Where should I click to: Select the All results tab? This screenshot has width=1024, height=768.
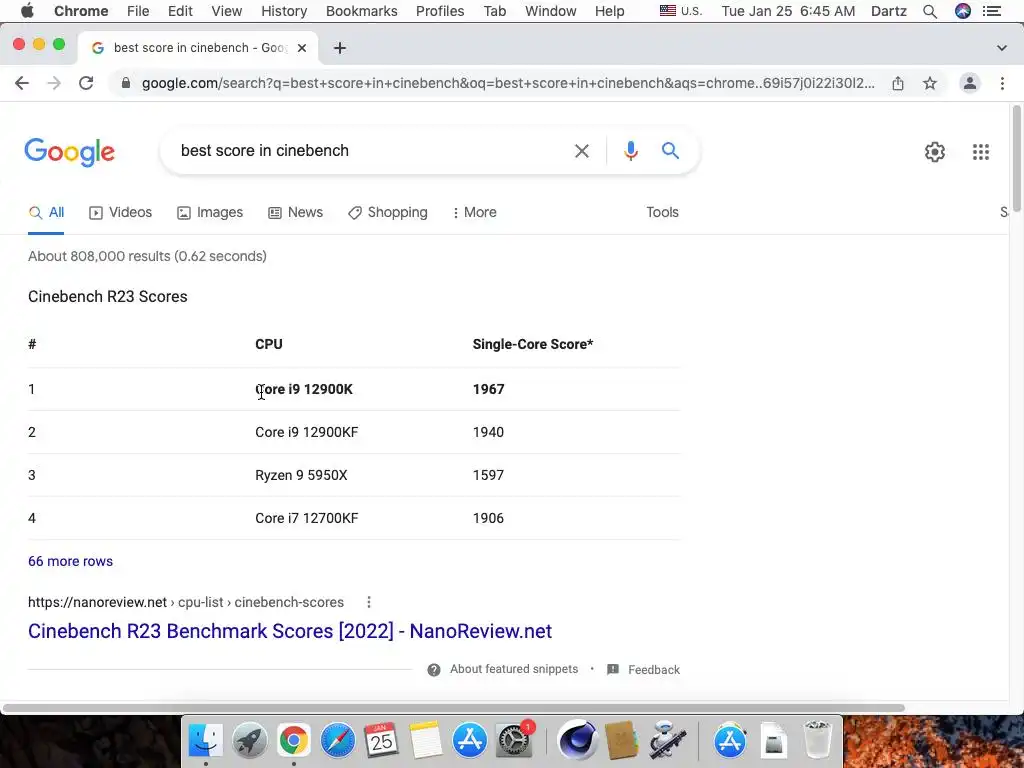pyautogui.click(x=46, y=212)
